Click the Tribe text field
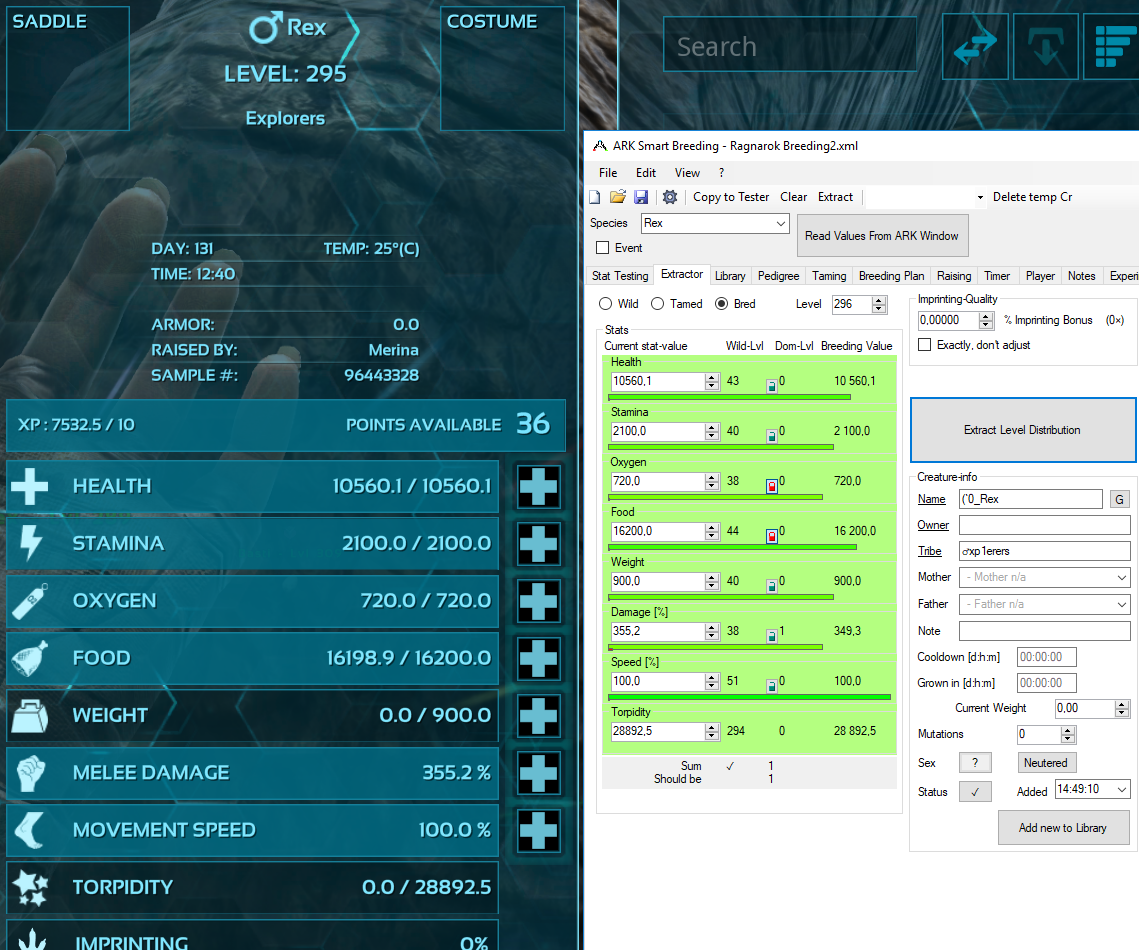Screen dimensions: 1139x950 1045,551
